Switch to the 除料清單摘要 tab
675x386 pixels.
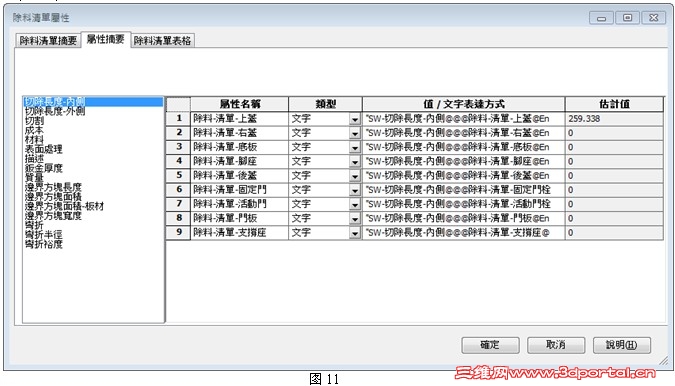(x=48, y=40)
